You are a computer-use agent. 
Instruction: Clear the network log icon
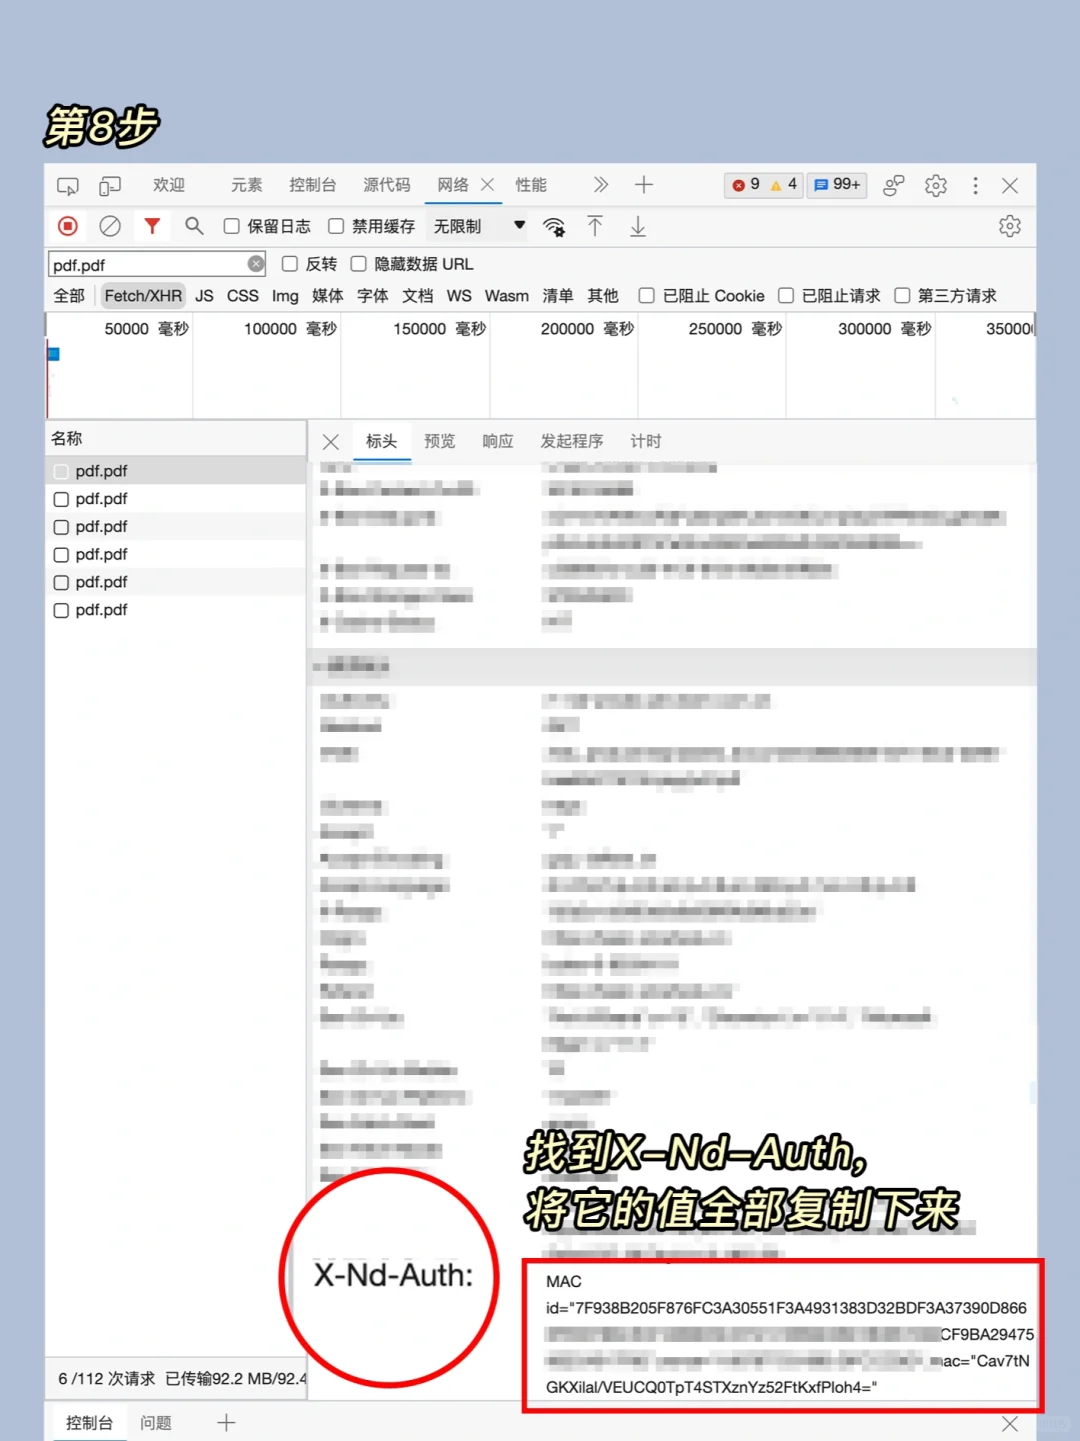pyautogui.click(x=110, y=226)
